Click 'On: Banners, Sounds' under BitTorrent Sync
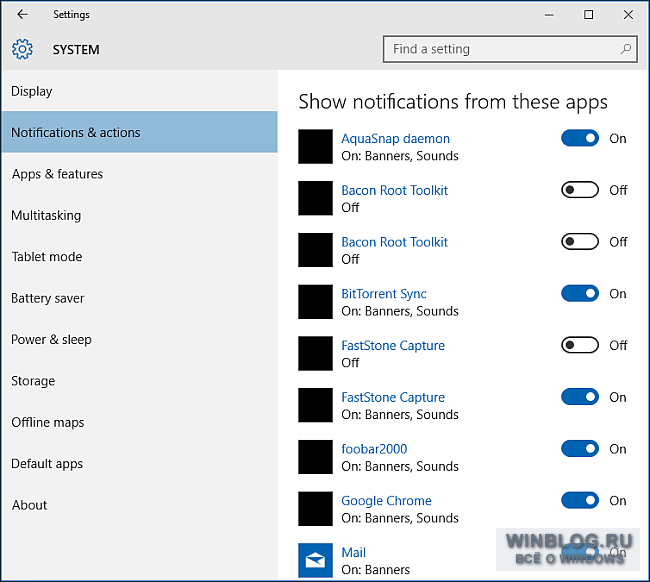This screenshot has width=650, height=582. [x=400, y=311]
